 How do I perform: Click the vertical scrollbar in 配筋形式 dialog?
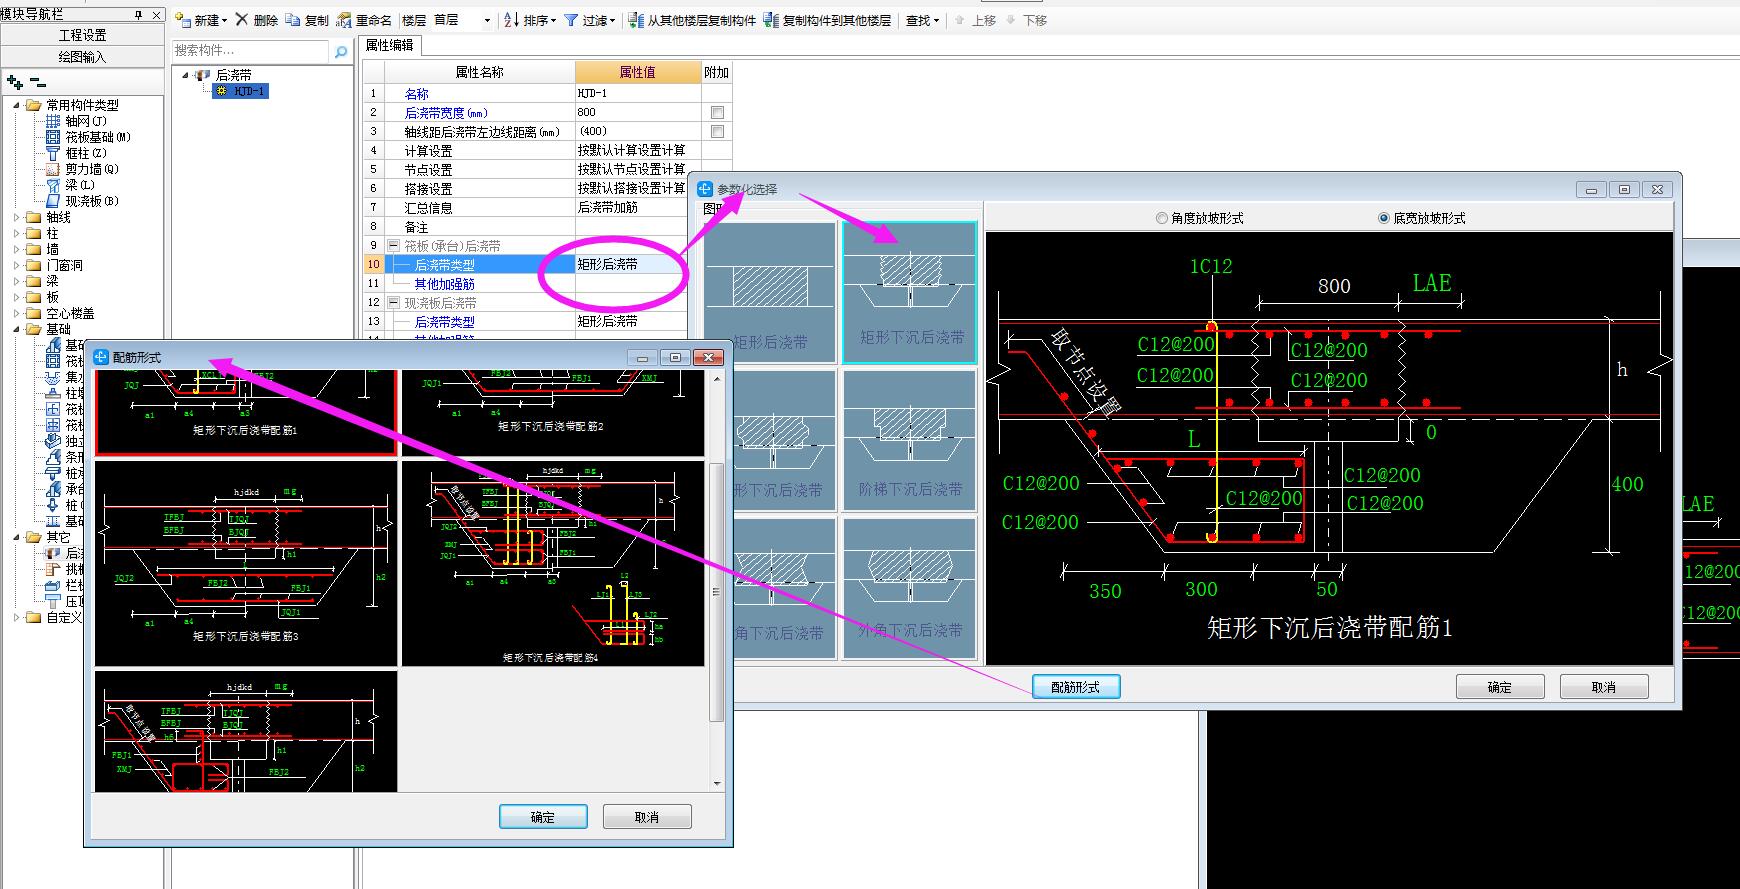[x=716, y=590]
